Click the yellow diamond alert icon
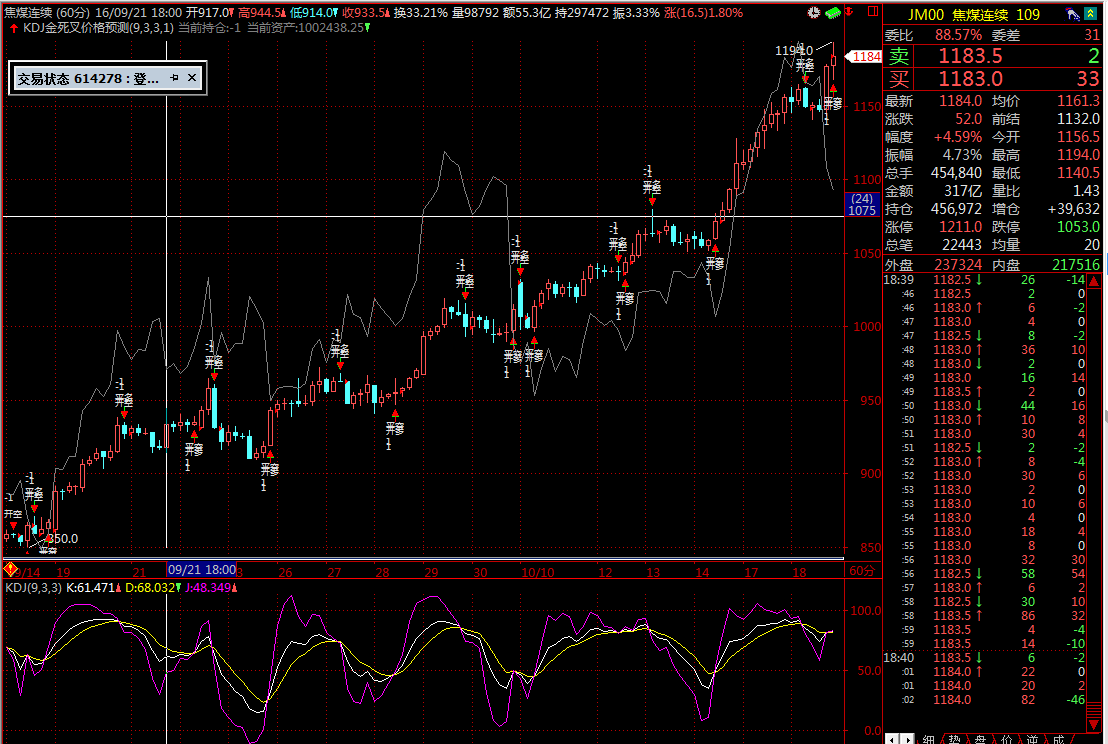The width and height of the screenshot is (1108, 744). [x=11, y=570]
